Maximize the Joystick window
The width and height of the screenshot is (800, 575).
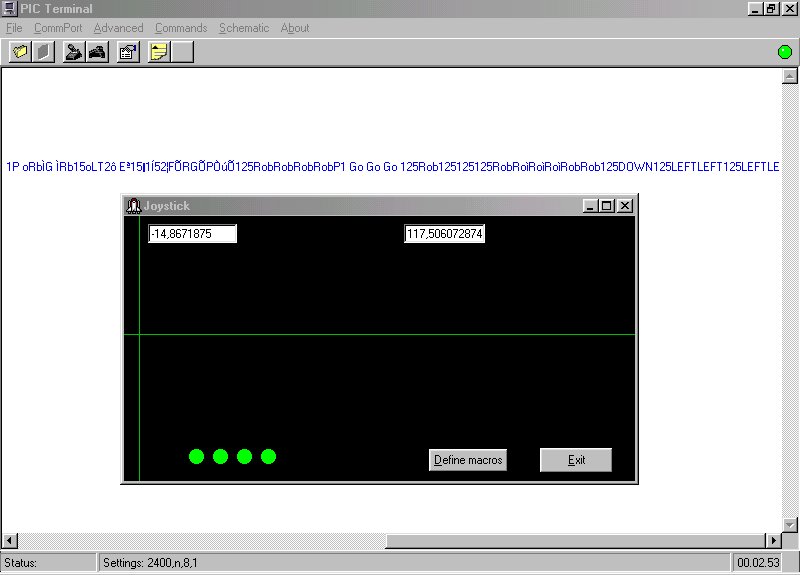[x=607, y=206]
